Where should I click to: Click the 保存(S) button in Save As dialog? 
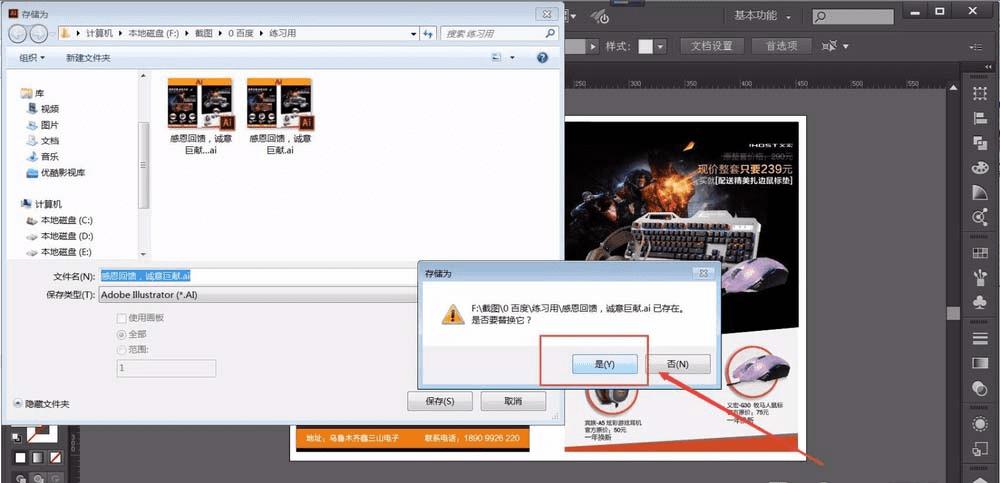(x=440, y=401)
